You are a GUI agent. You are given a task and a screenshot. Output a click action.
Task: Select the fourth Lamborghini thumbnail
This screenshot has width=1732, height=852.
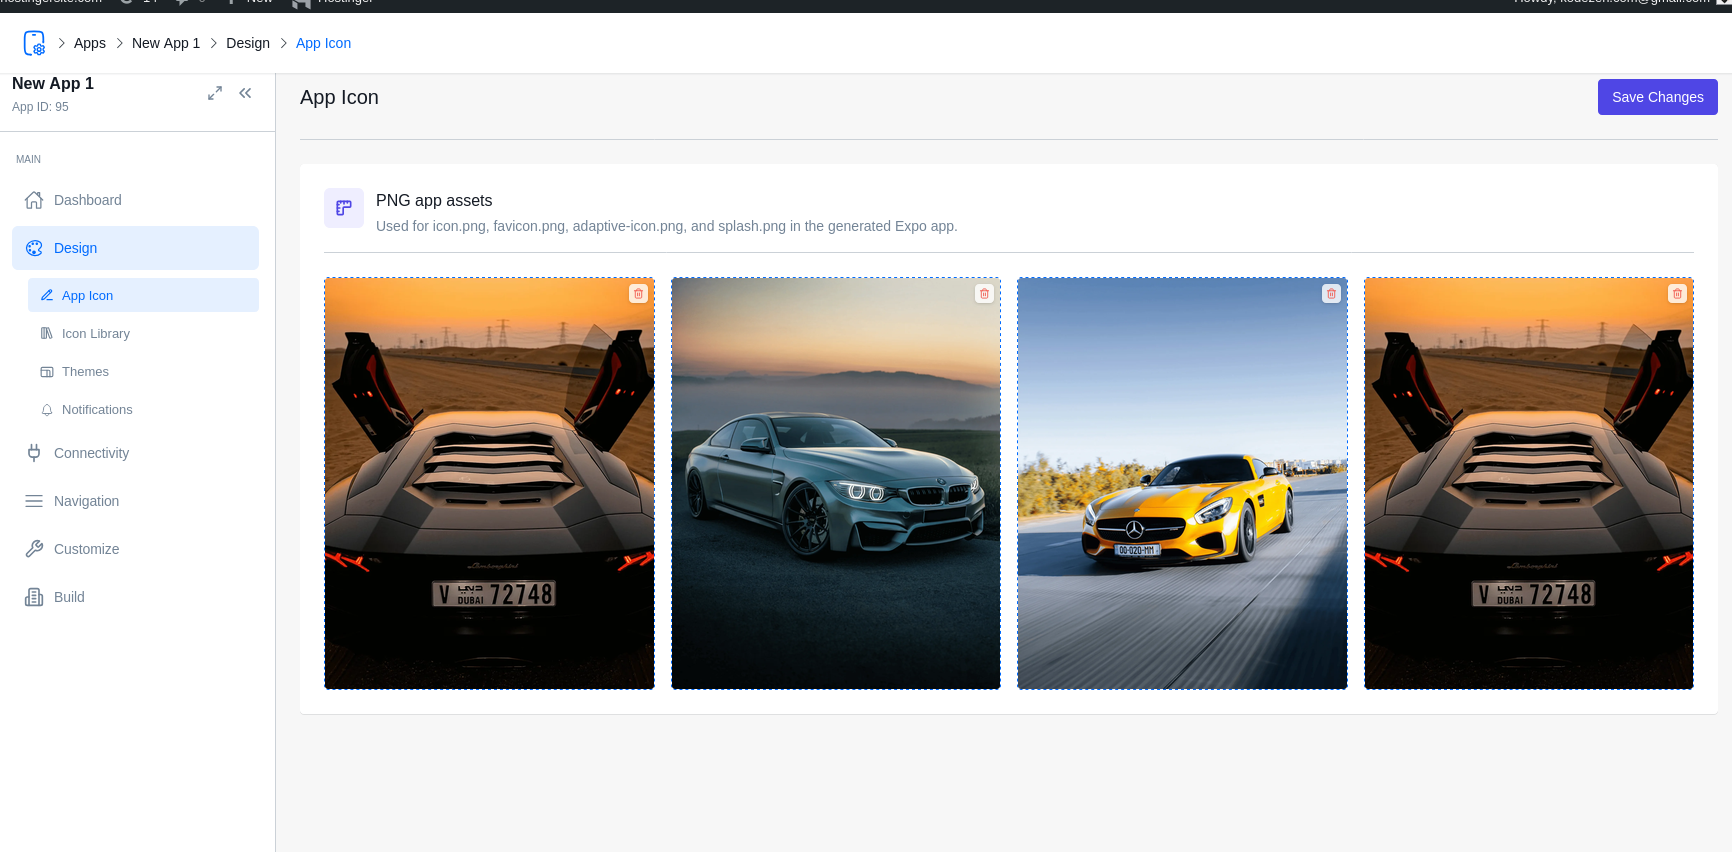click(1529, 483)
